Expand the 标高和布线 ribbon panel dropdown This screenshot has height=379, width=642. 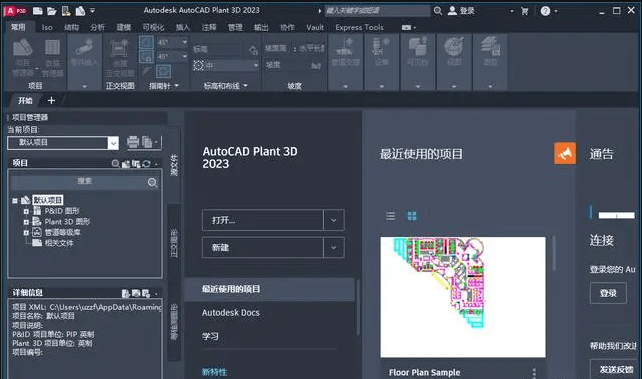245,86
